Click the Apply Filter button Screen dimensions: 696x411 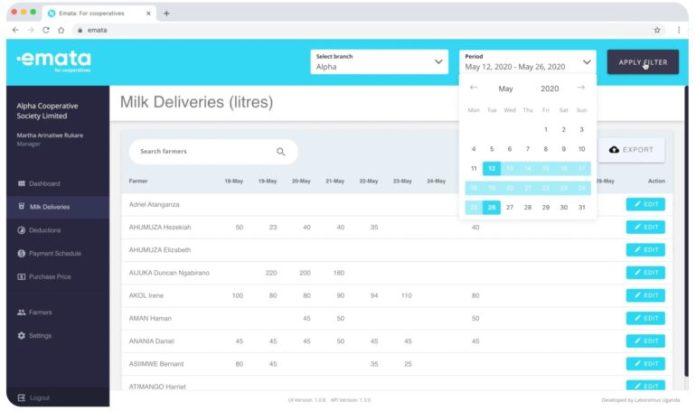click(x=642, y=62)
